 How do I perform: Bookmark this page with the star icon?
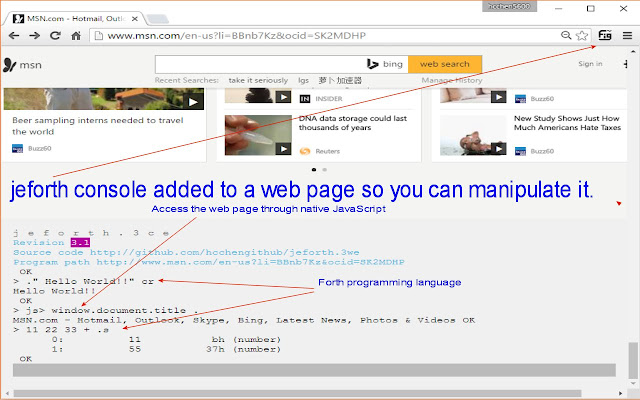point(582,36)
